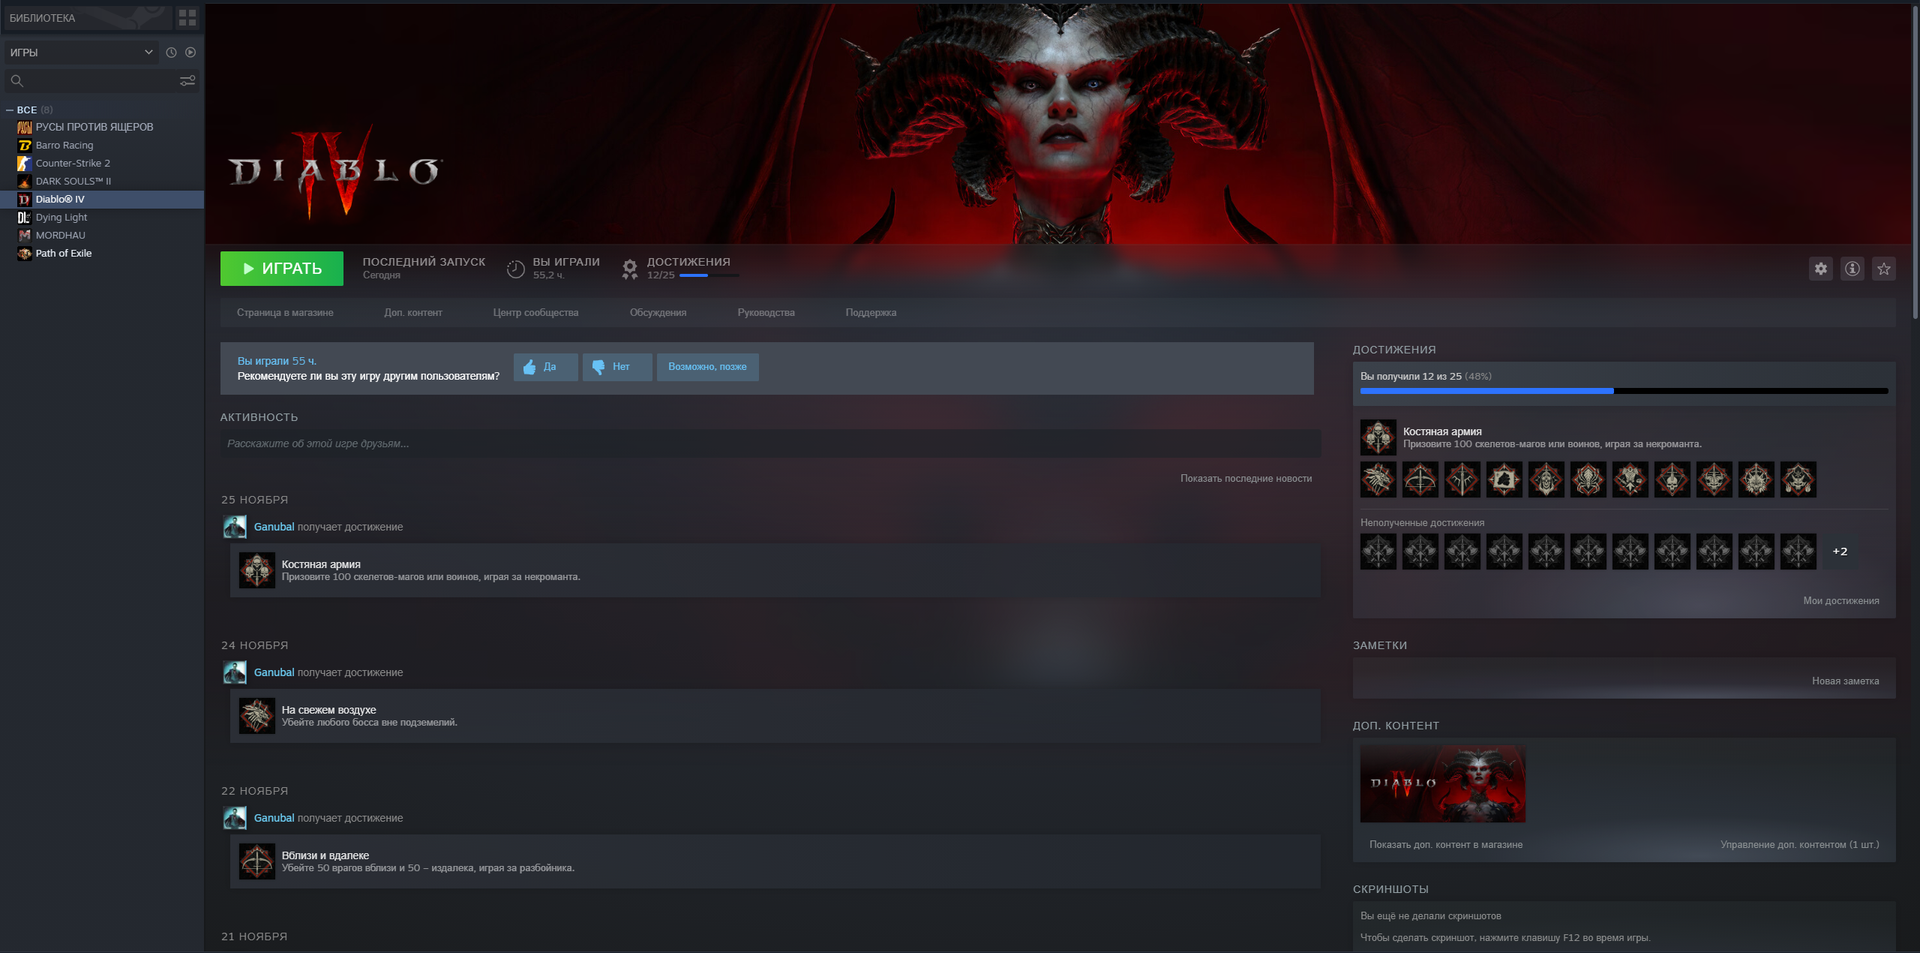Screen dimensions: 1920x953
Task: Select Path of Exile in game list
Action: [63, 253]
